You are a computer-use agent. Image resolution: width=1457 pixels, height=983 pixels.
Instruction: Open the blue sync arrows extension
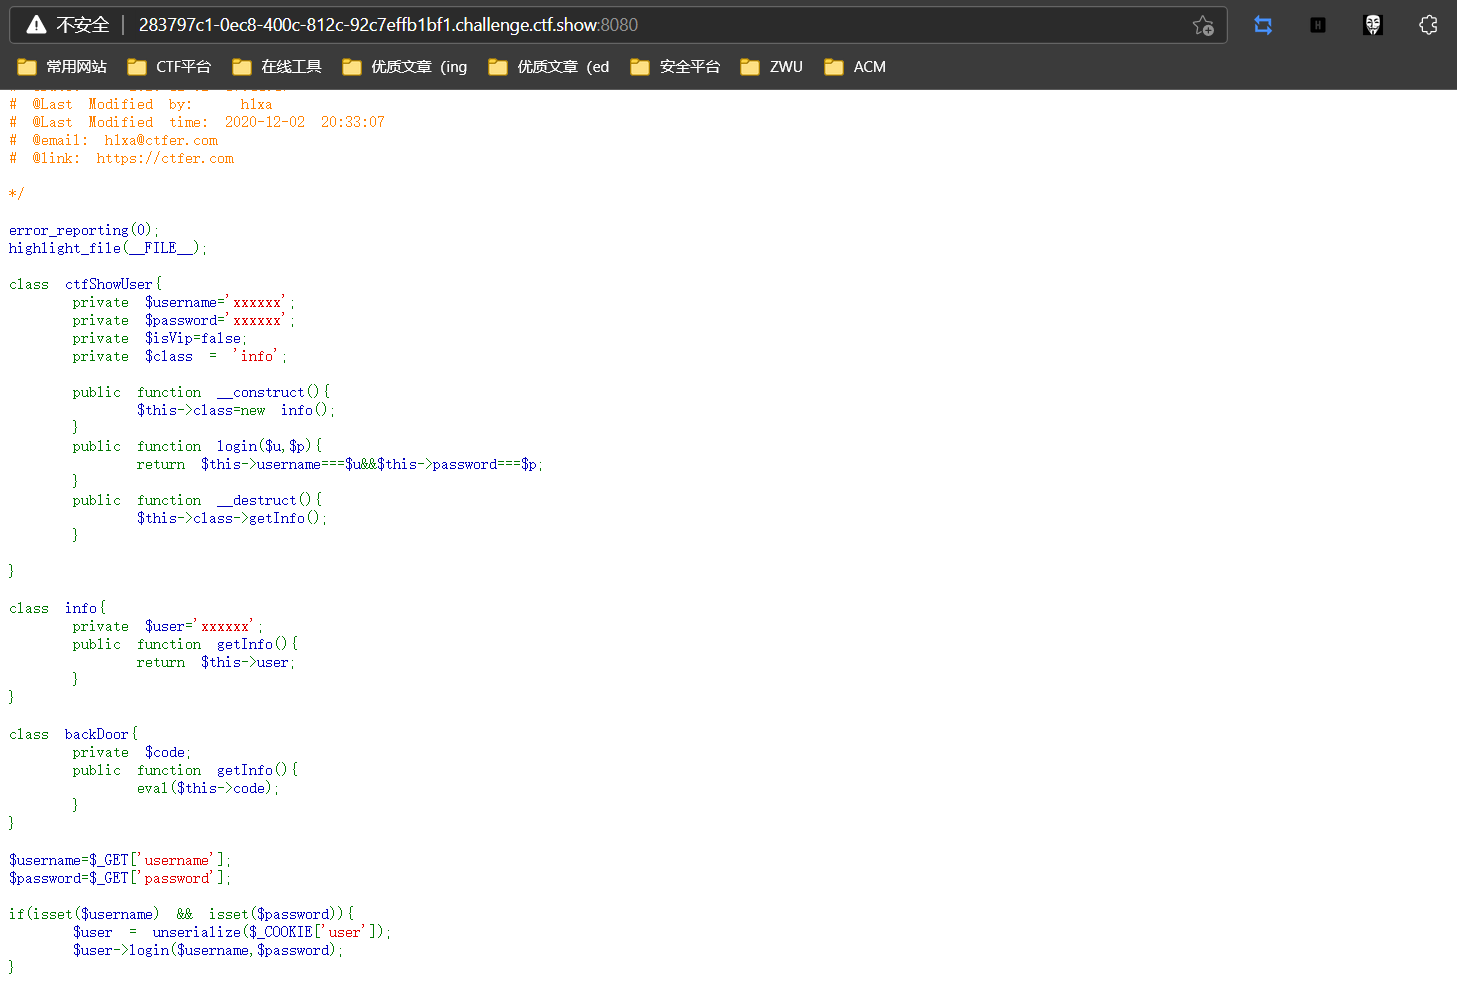coord(1263,25)
